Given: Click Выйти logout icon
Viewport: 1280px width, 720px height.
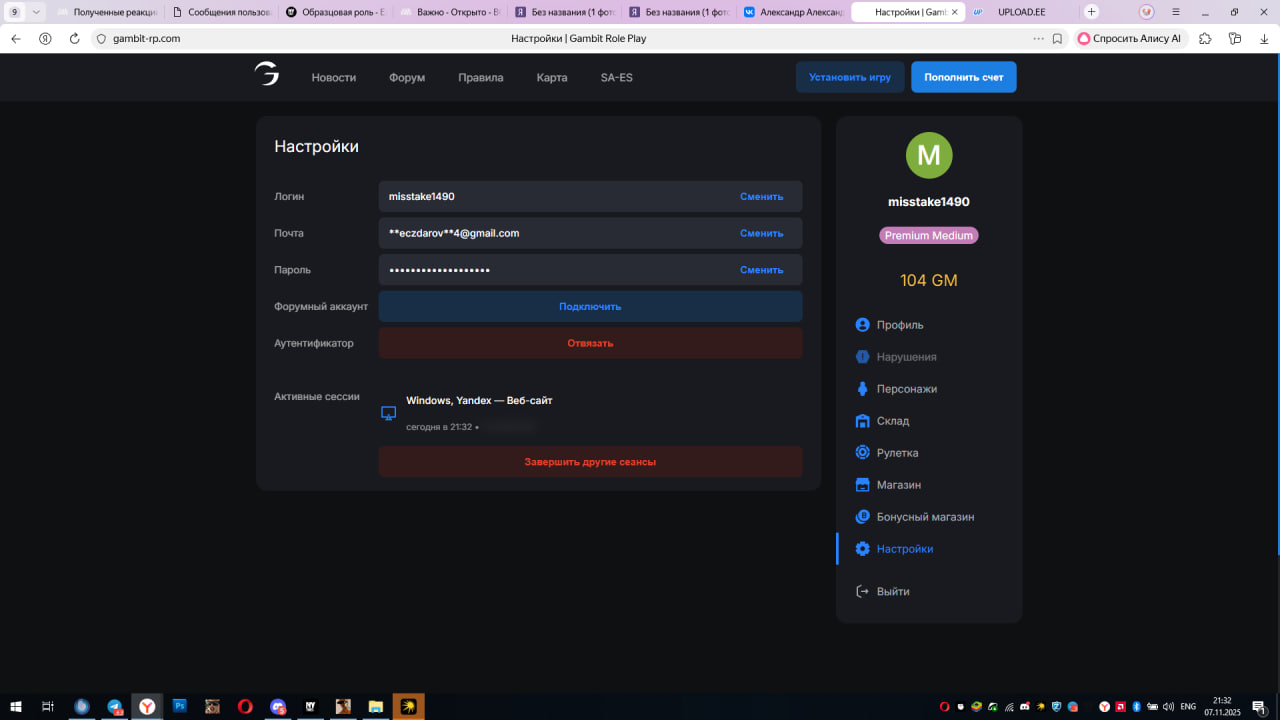Looking at the screenshot, I should click(x=863, y=591).
